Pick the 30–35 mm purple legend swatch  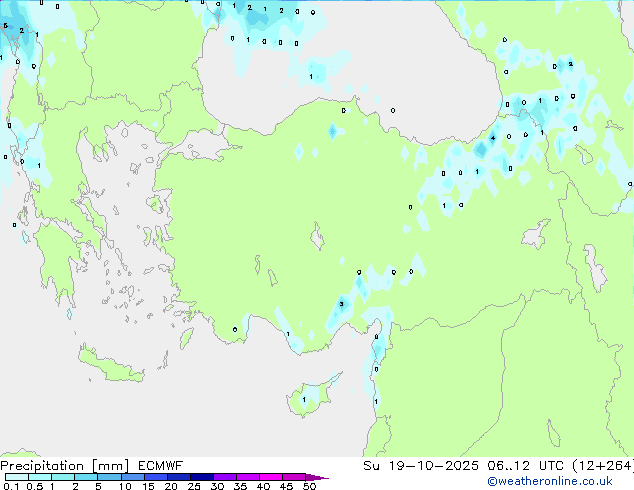[x=224, y=477]
